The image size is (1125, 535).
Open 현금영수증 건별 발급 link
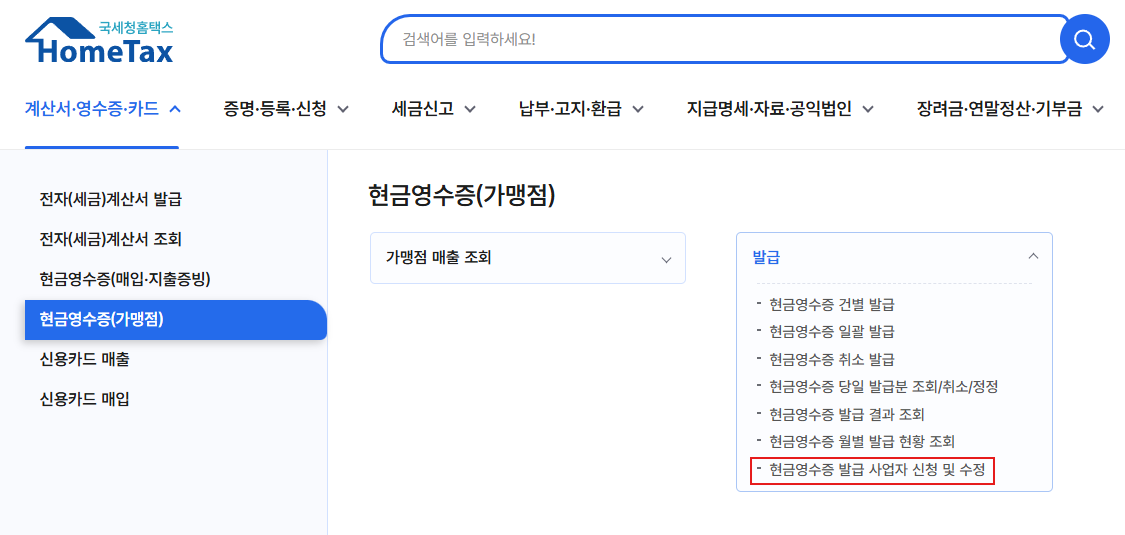point(832,305)
